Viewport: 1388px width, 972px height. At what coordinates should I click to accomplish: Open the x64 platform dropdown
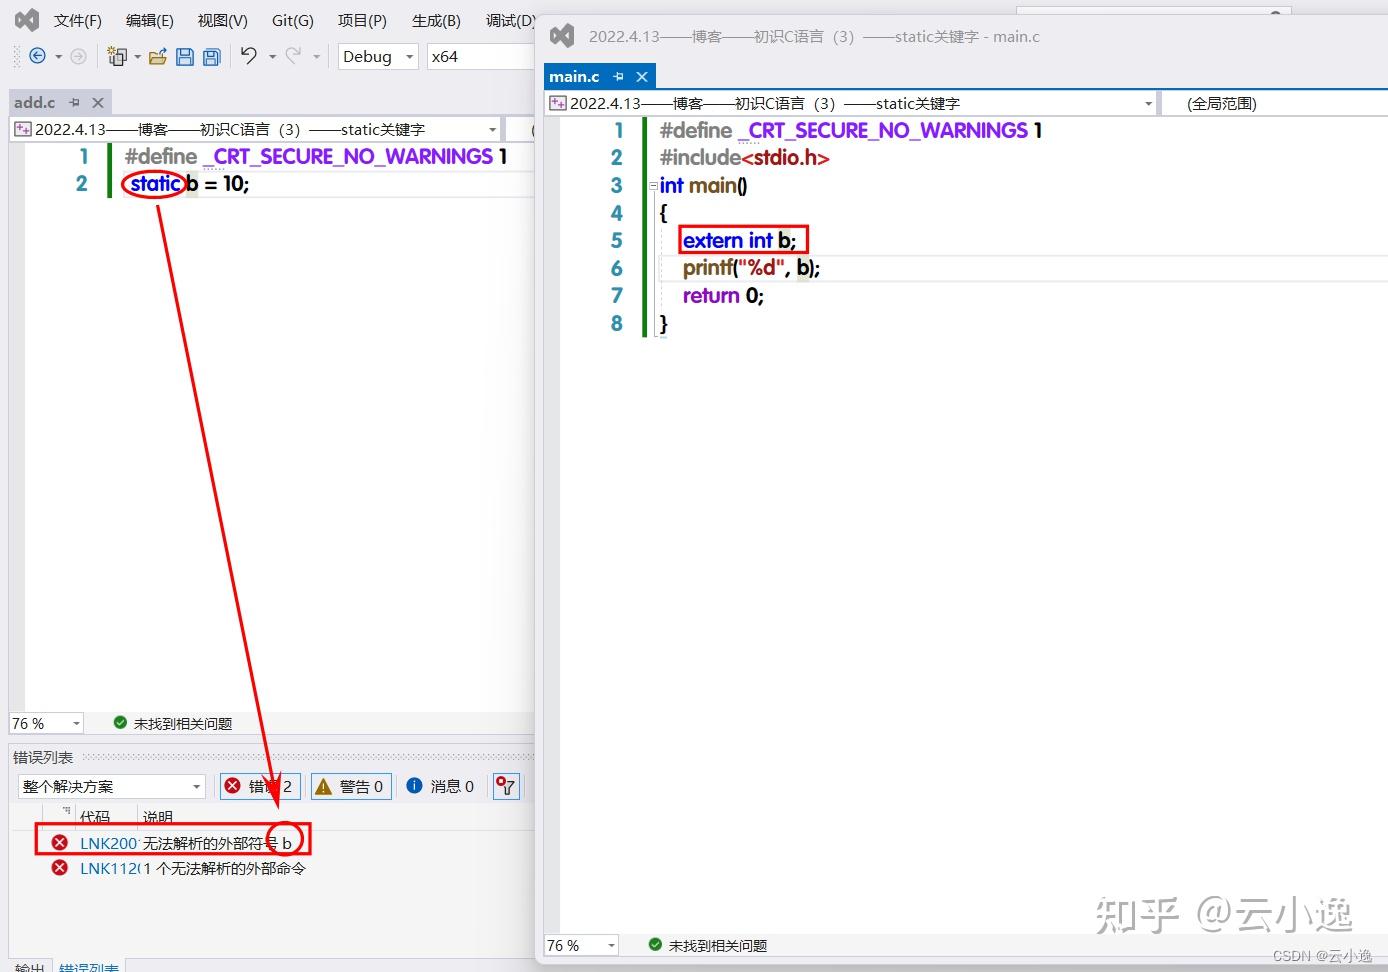(480, 57)
